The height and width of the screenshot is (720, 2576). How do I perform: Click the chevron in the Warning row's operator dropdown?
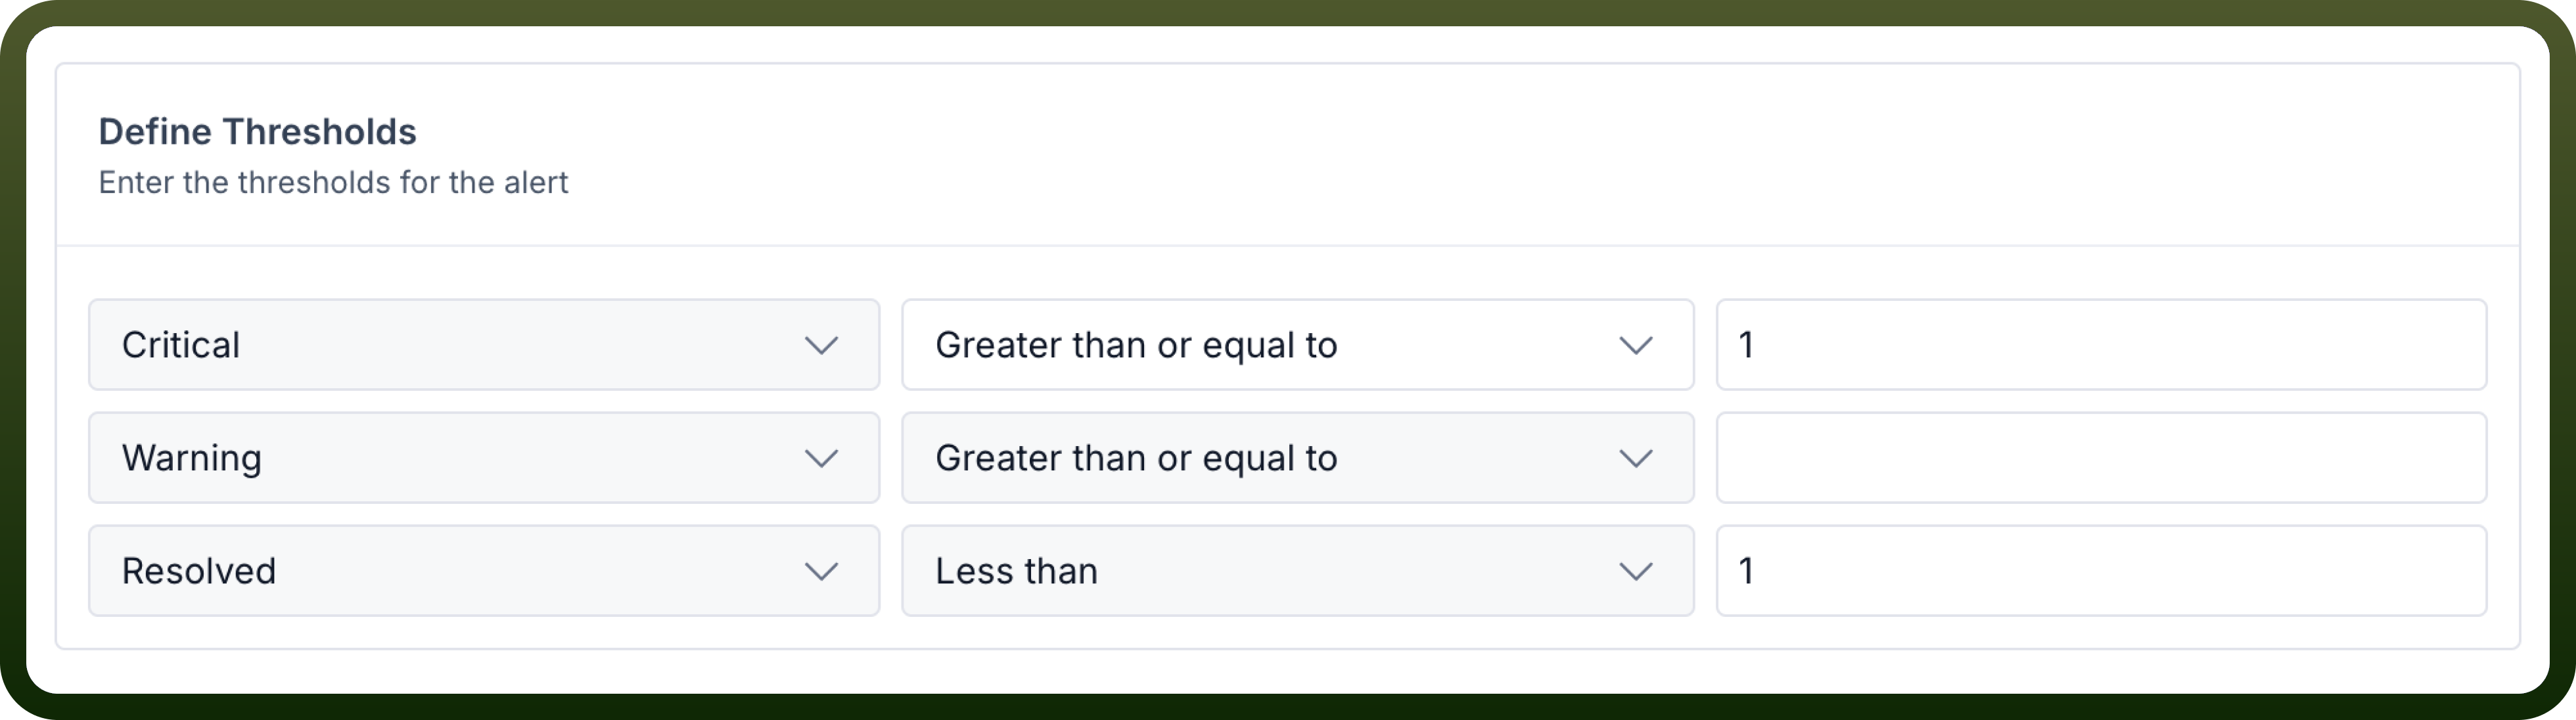click(1636, 459)
